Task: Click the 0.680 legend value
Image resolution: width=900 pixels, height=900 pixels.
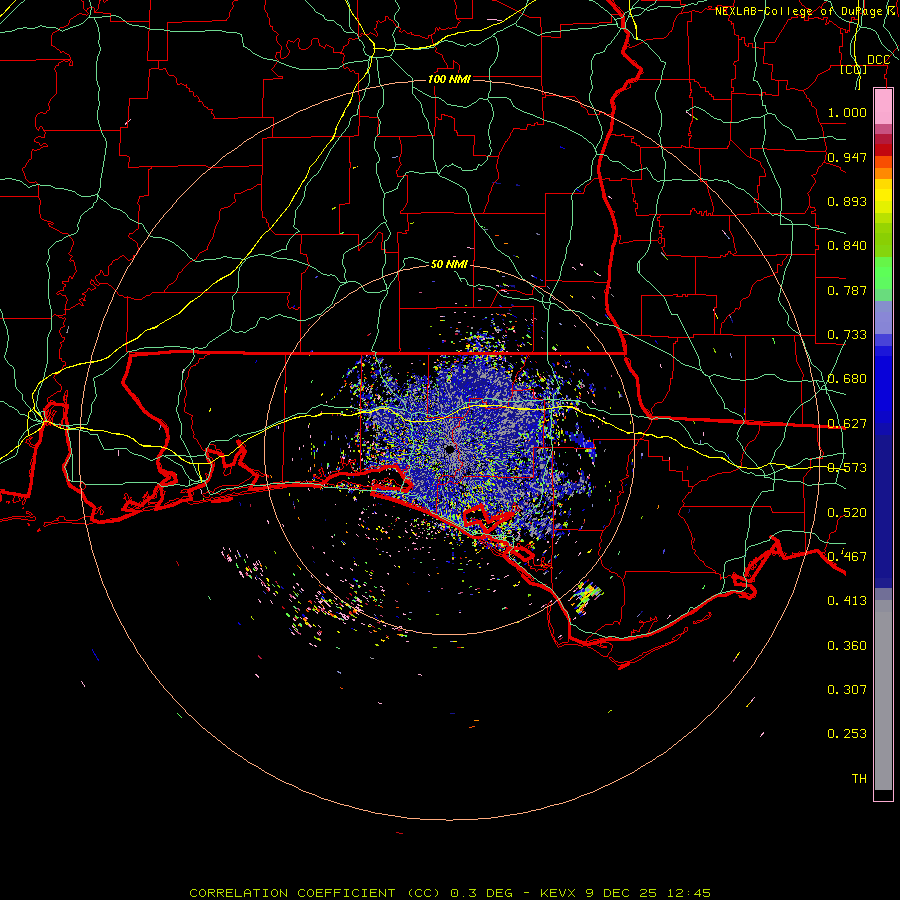Action: pos(847,378)
